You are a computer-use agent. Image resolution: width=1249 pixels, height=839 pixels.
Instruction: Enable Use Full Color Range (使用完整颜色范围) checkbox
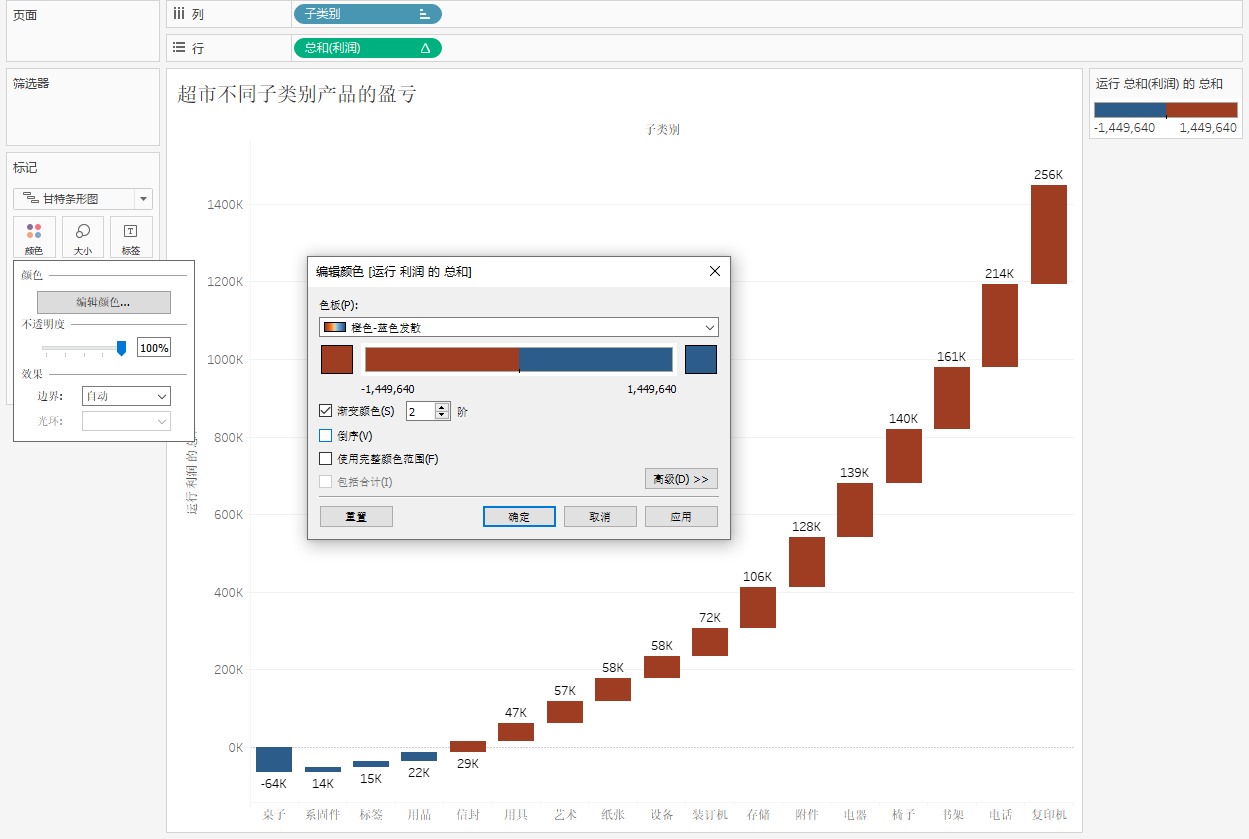click(325, 459)
